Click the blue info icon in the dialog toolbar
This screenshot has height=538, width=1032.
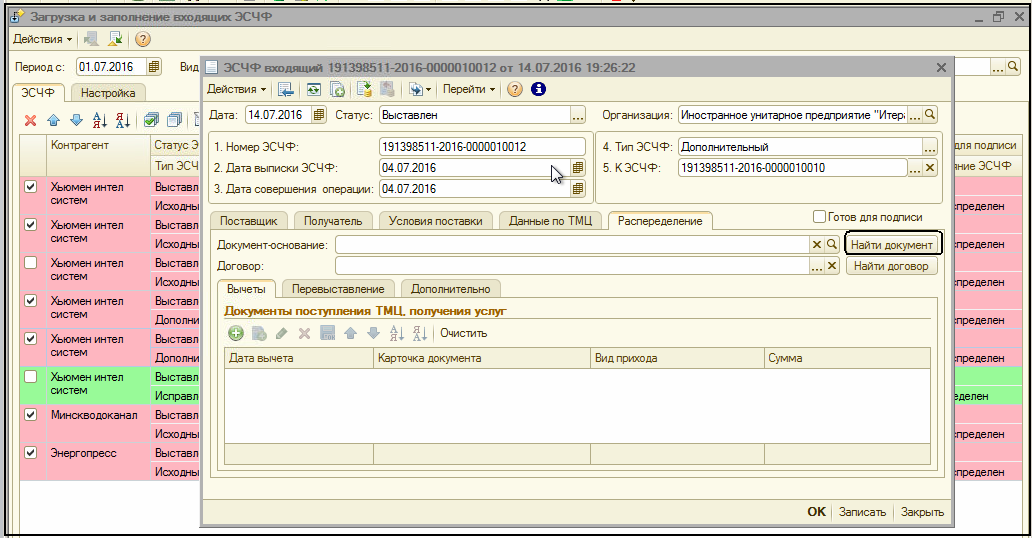click(x=538, y=89)
